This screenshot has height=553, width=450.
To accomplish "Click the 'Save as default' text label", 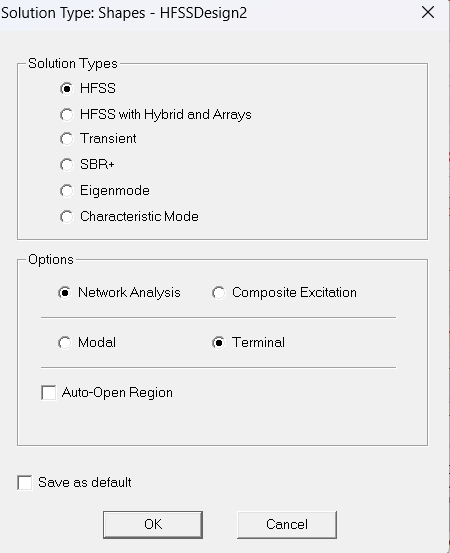I will pos(85,482).
